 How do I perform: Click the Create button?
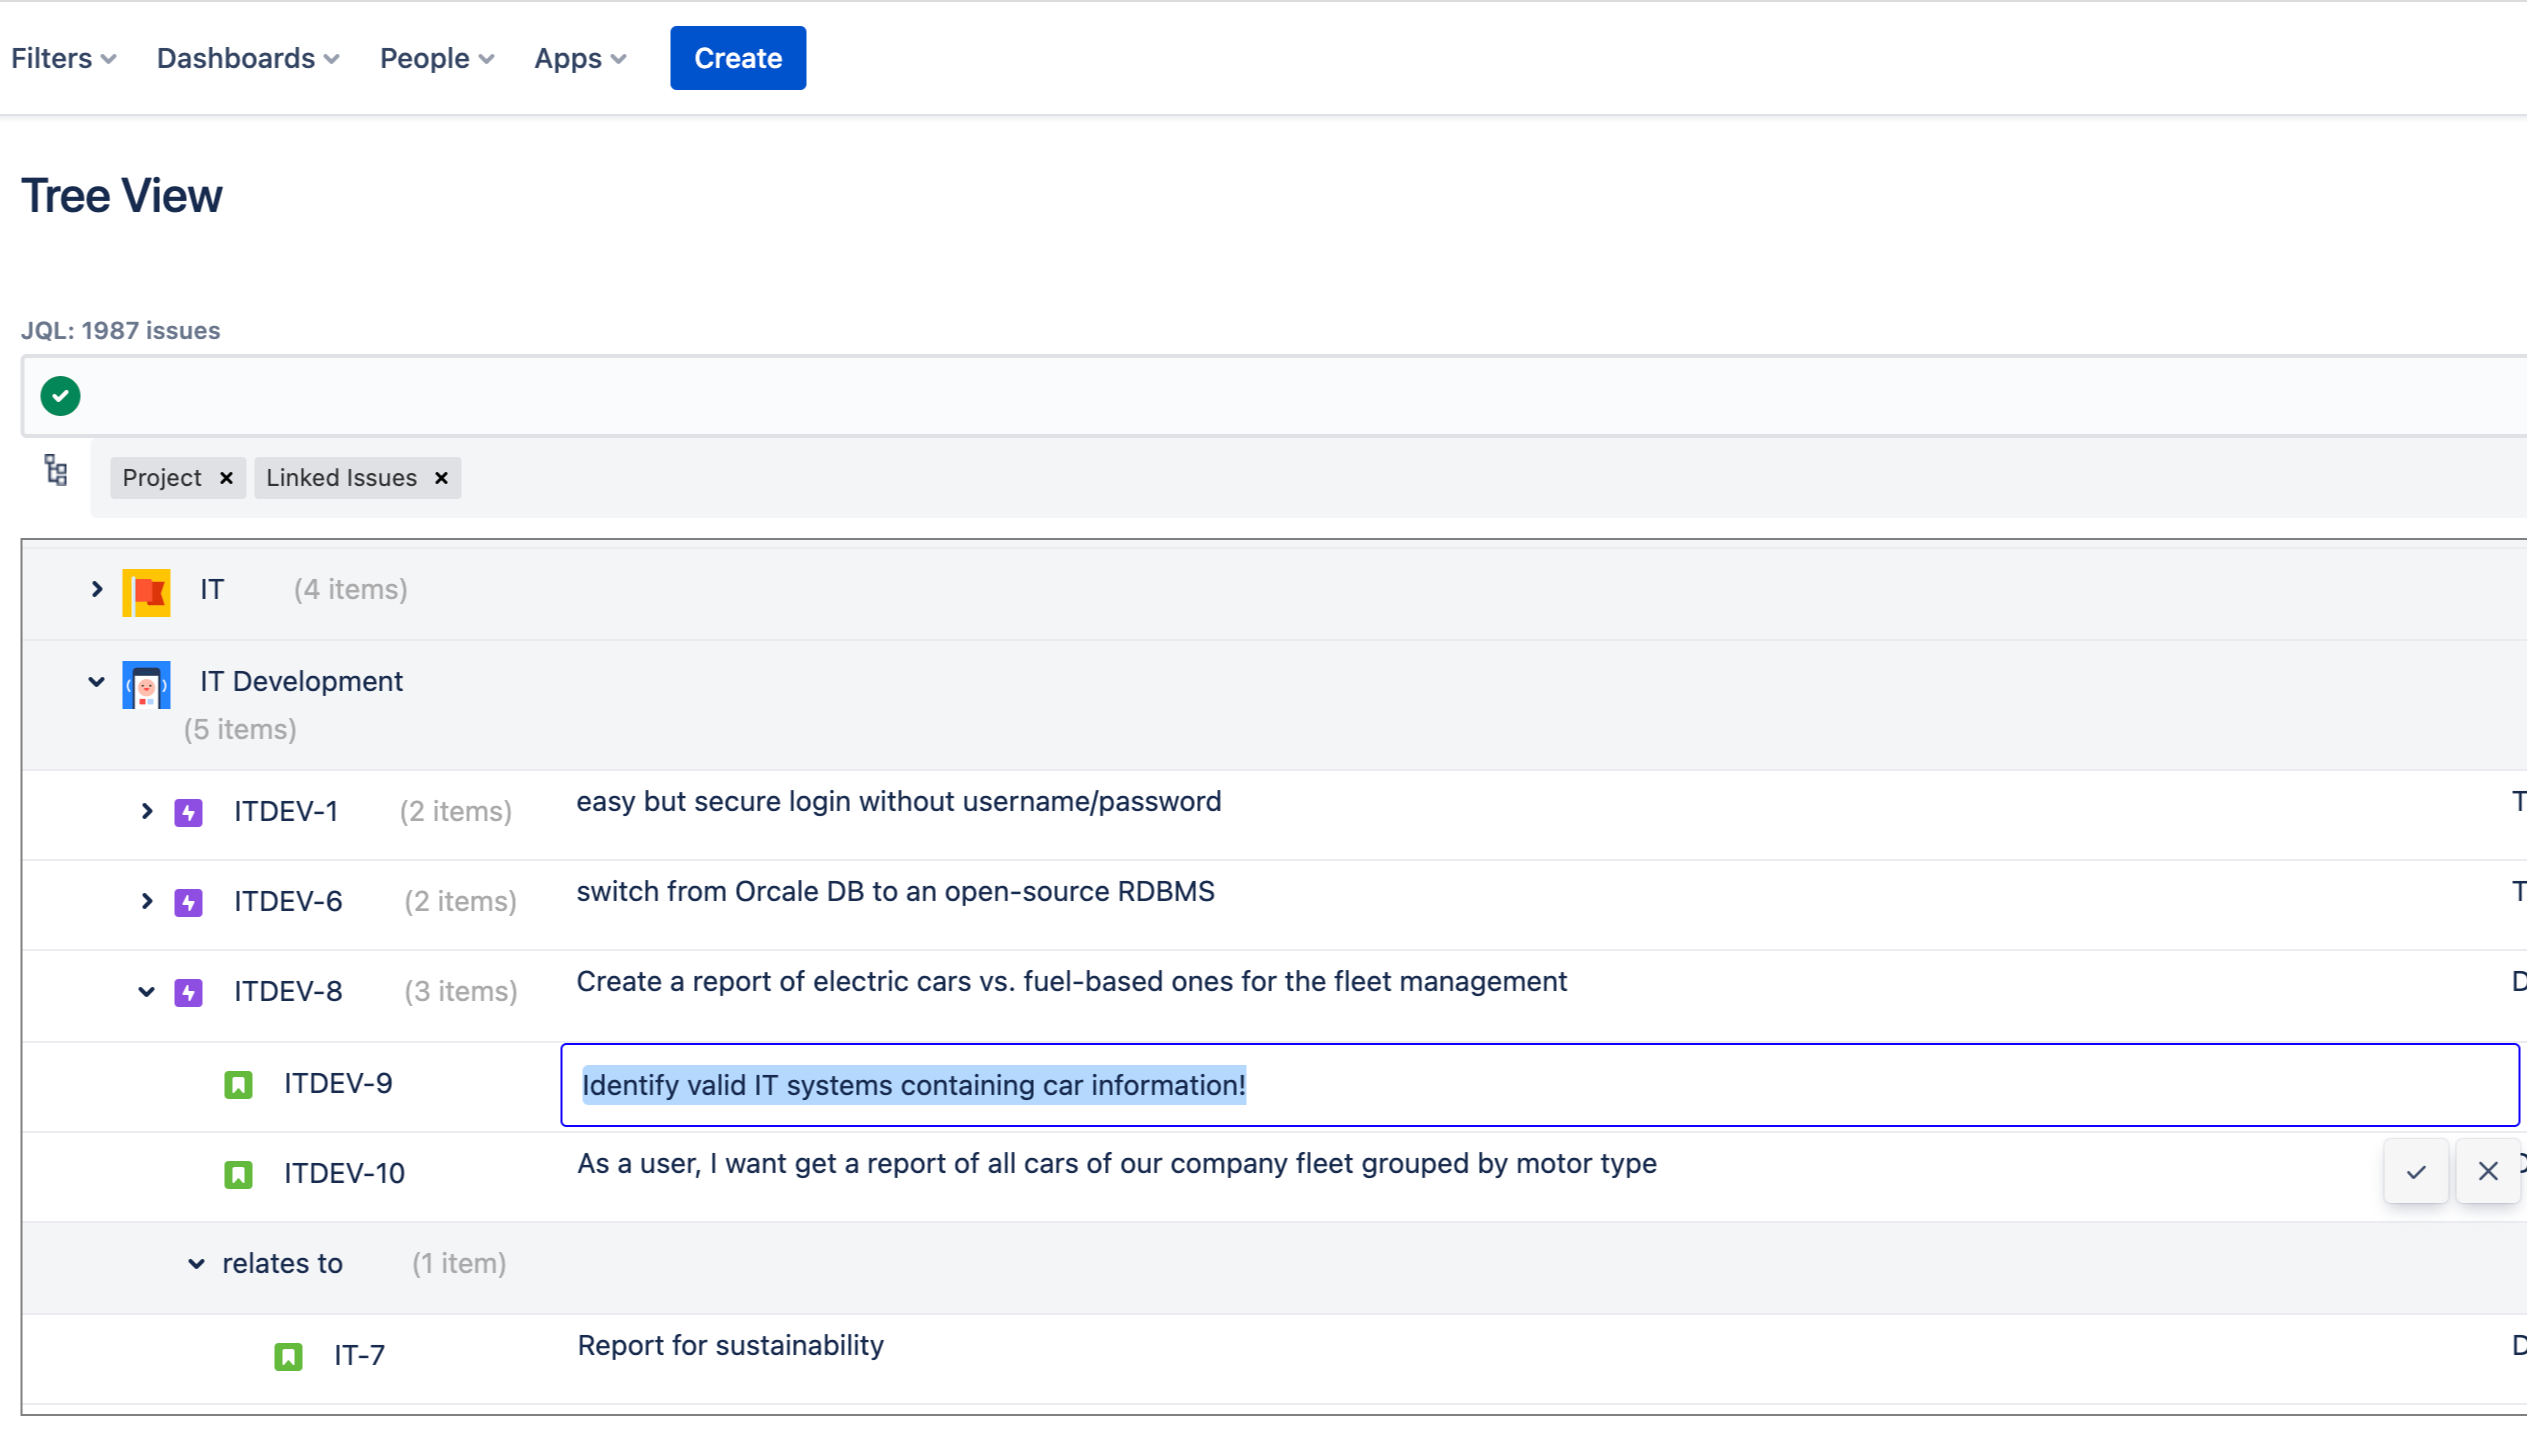pos(737,58)
